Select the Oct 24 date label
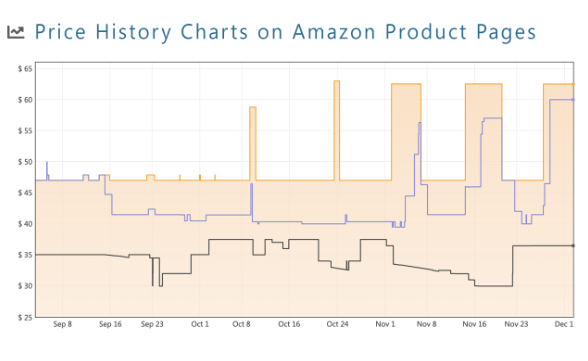588x361 pixels. [x=338, y=324]
